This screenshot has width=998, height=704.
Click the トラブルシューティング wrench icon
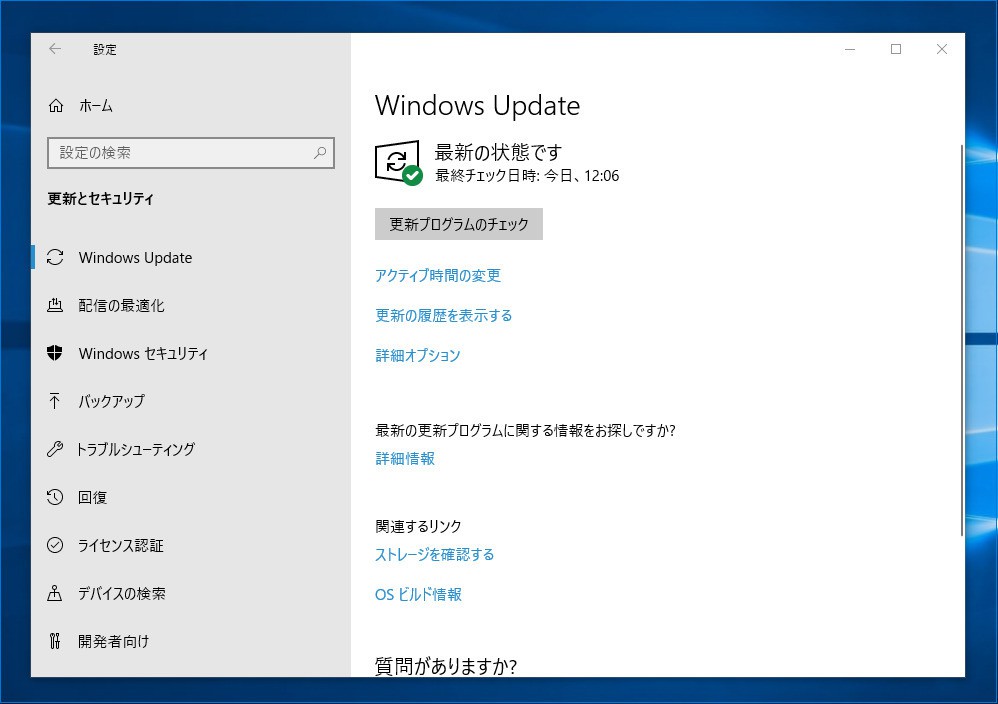pos(55,449)
